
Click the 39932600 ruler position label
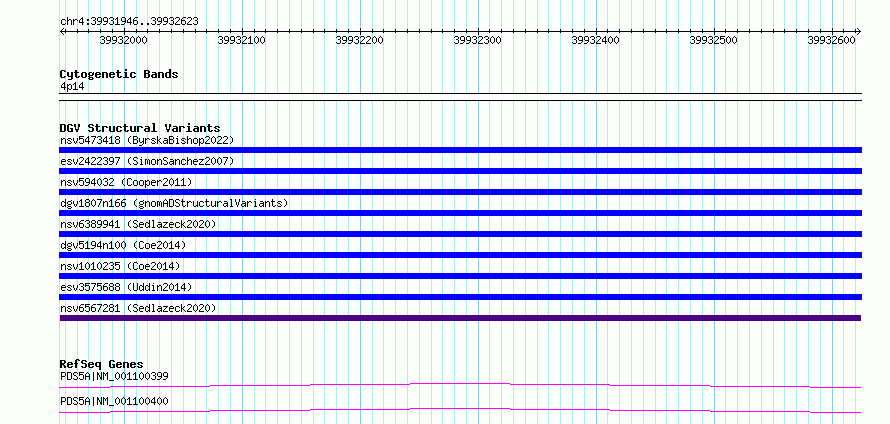832,40
